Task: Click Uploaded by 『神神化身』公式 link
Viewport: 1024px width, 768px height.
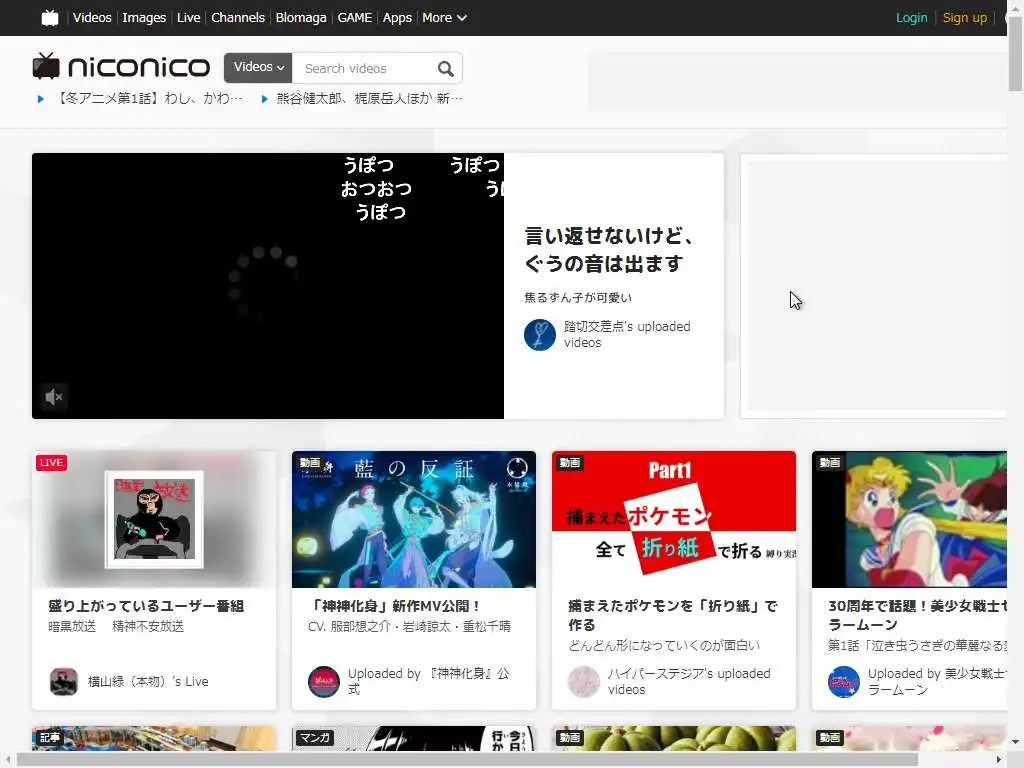Action: (x=428, y=681)
